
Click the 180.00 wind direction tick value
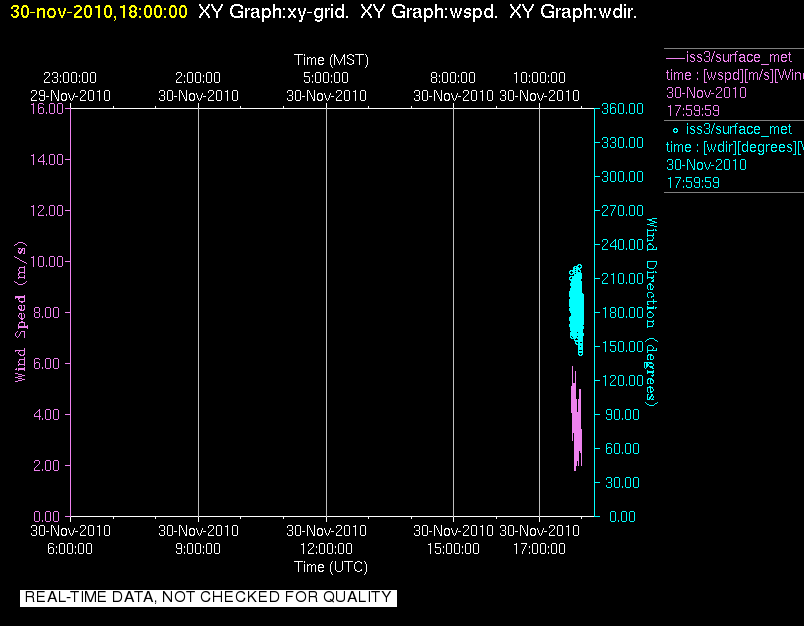(622, 313)
